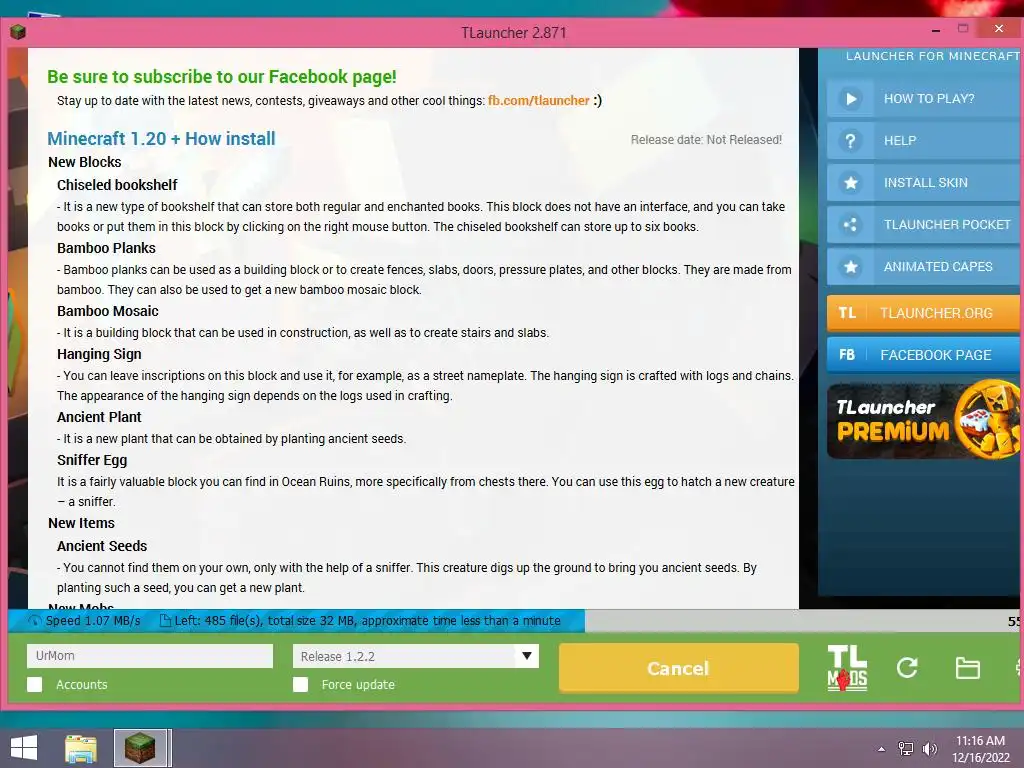Visit TLAUNCHER.ORG button
This screenshot has width=1024, height=768.
925,313
